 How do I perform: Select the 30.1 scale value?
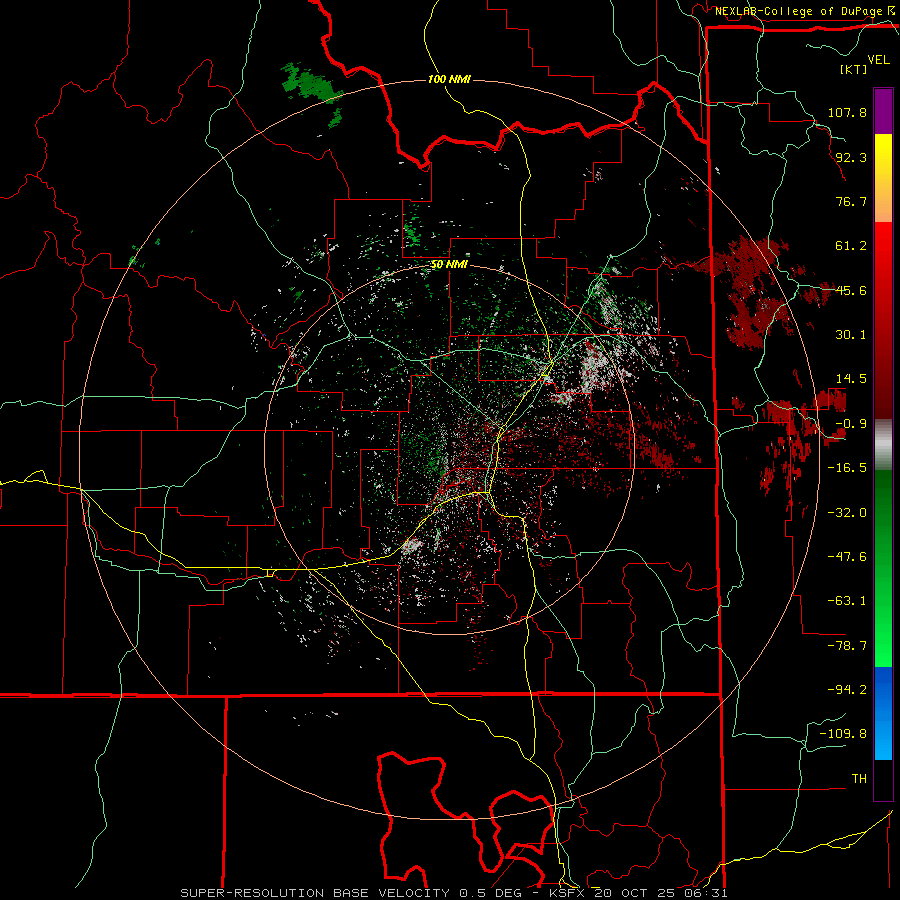851,335
